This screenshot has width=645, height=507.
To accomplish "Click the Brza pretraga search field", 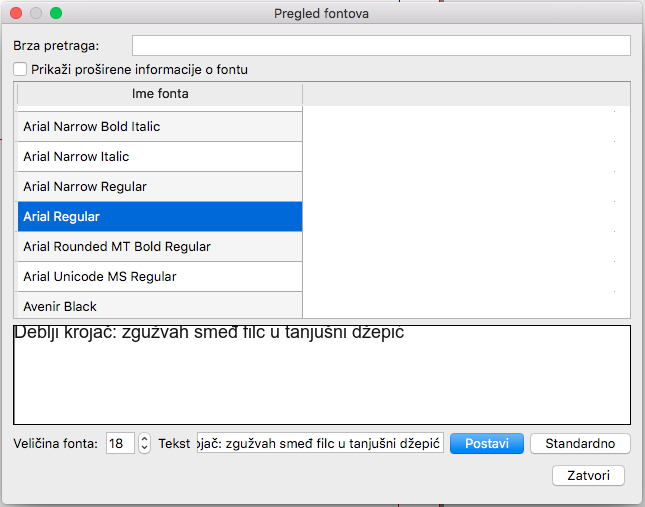I will 381,46.
